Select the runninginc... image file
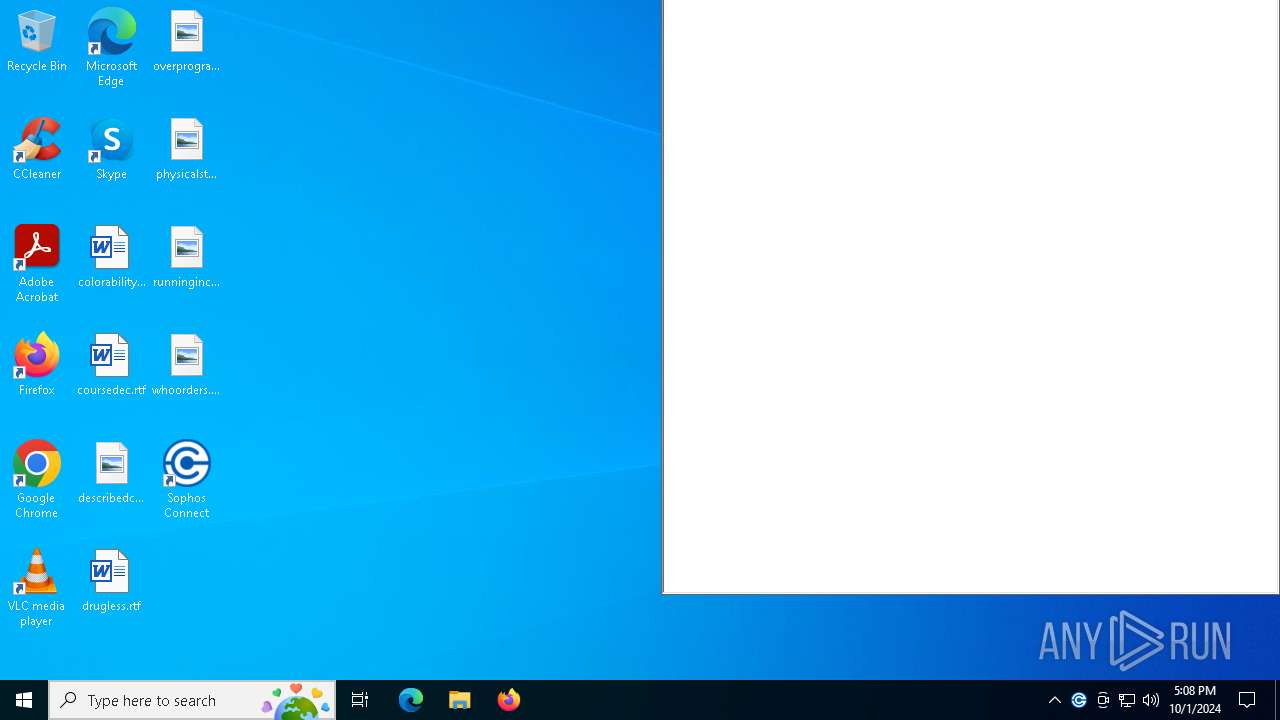The width and height of the screenshot is (1280, 720). (186, 258)
